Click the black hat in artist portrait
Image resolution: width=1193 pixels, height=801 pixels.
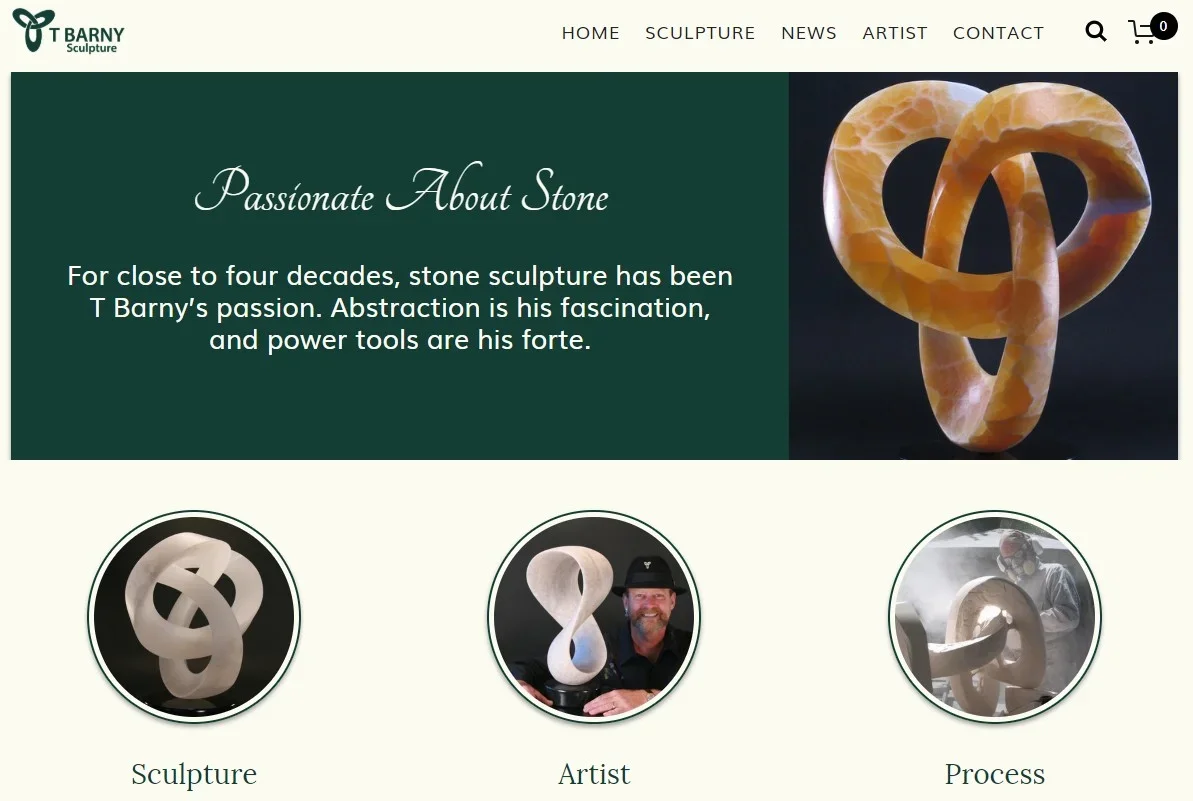point(648,575)
